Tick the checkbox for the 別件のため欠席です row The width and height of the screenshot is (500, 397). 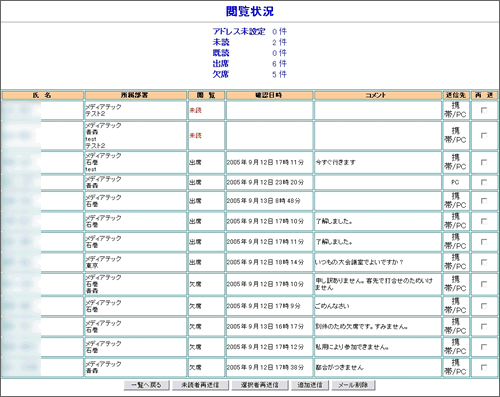pos(484,327)
